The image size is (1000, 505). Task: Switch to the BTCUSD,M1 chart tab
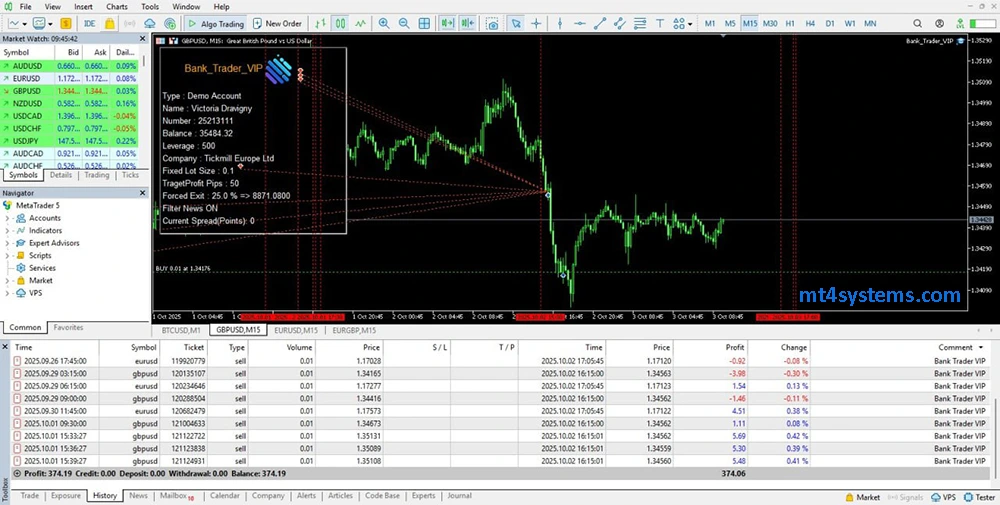[181, 330]
